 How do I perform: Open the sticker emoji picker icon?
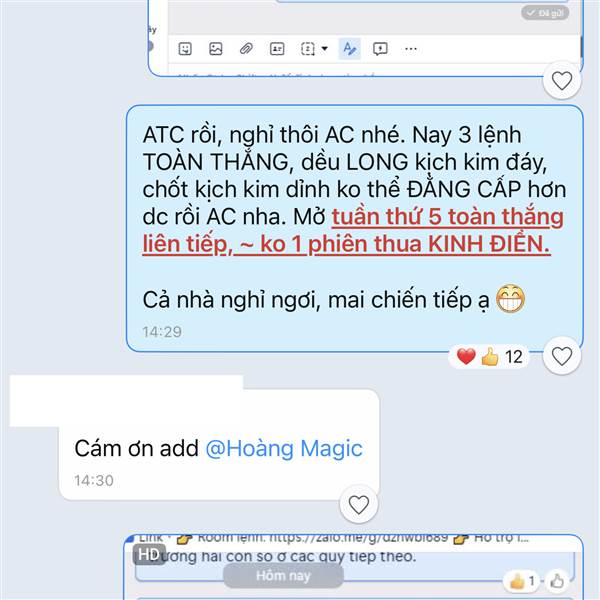[x=185, y=49]
